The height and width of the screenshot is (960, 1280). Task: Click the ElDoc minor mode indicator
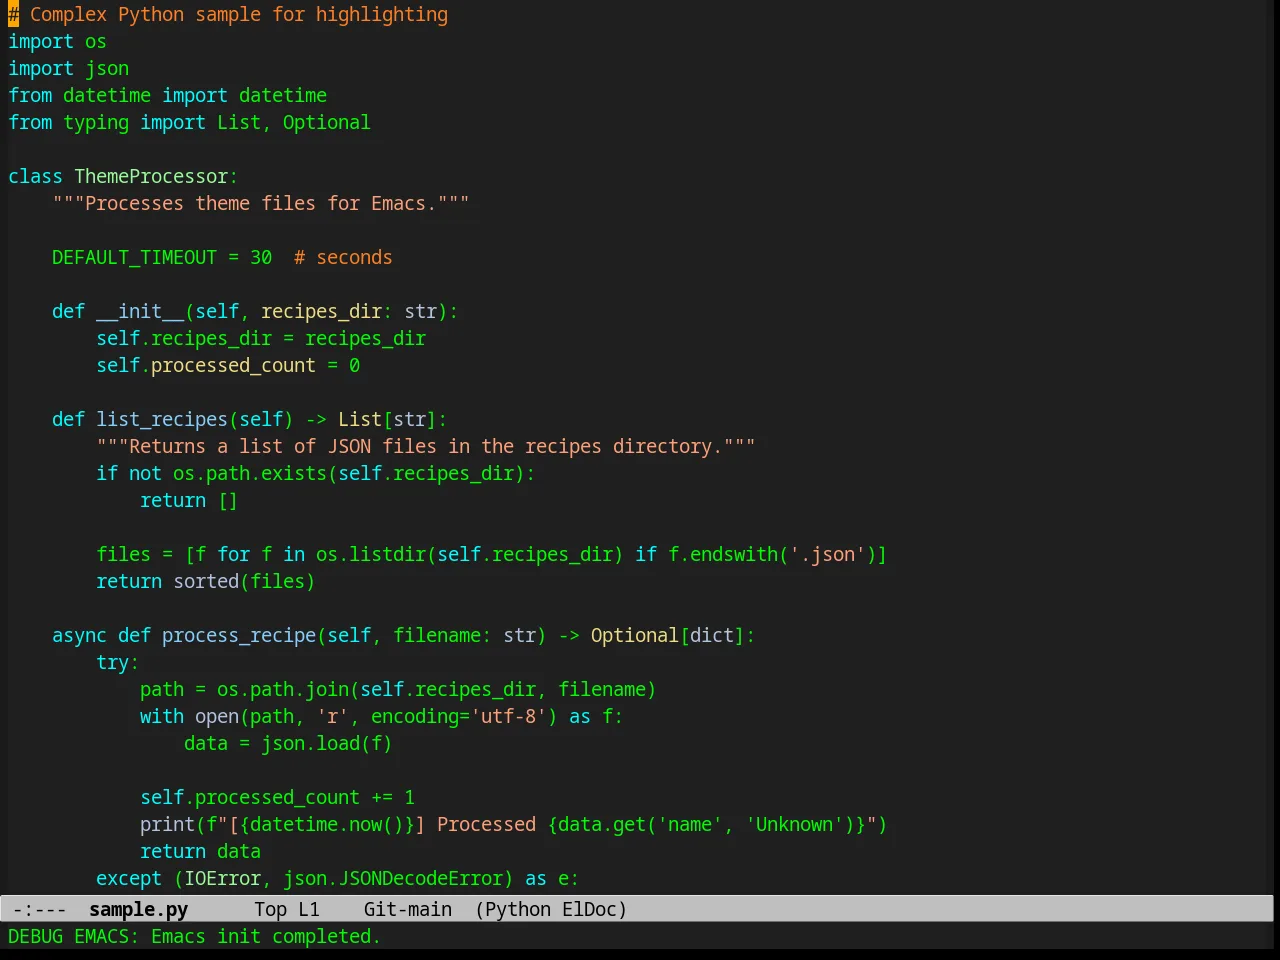point(589,909)
